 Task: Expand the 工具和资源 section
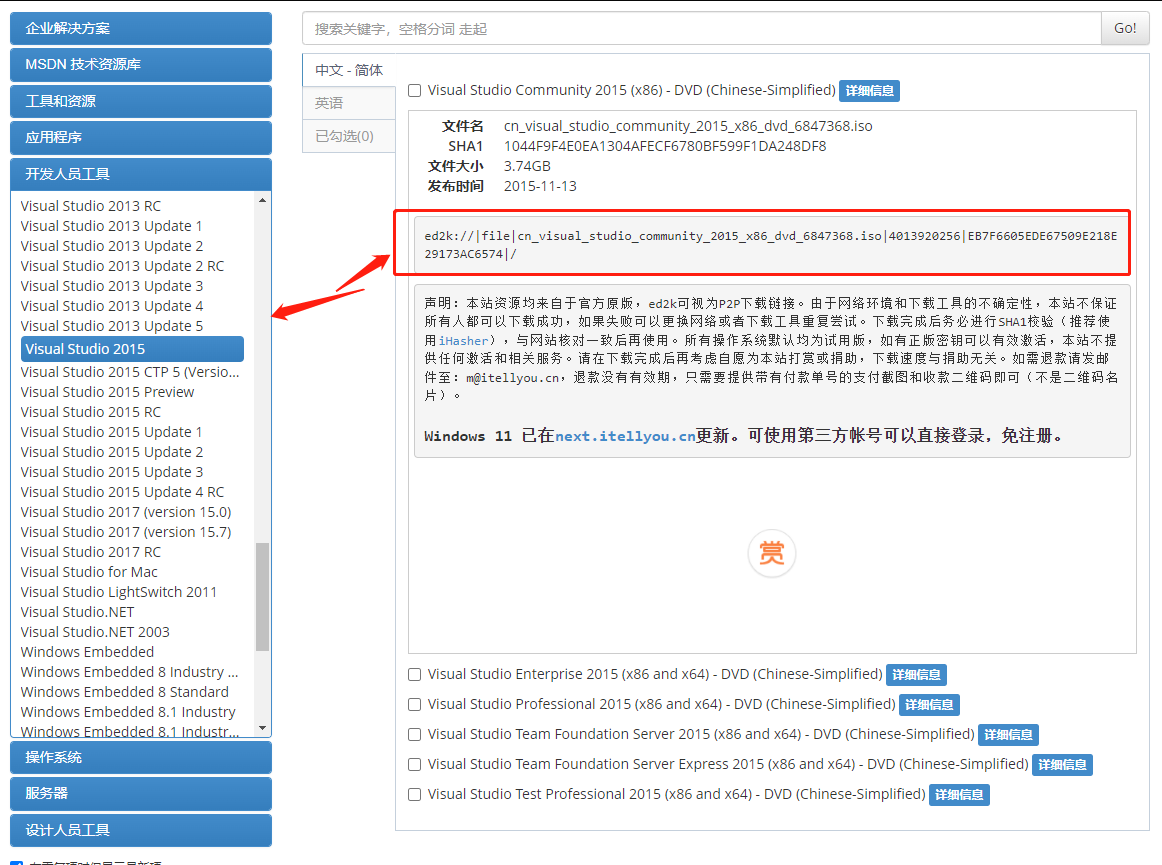[141, 101]
